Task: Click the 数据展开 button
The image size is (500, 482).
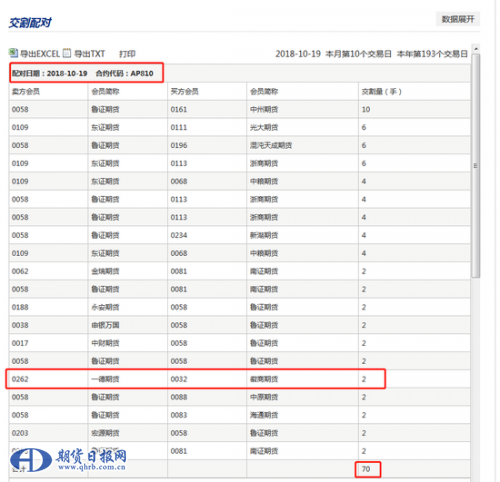Action: [x=458, y=19]
